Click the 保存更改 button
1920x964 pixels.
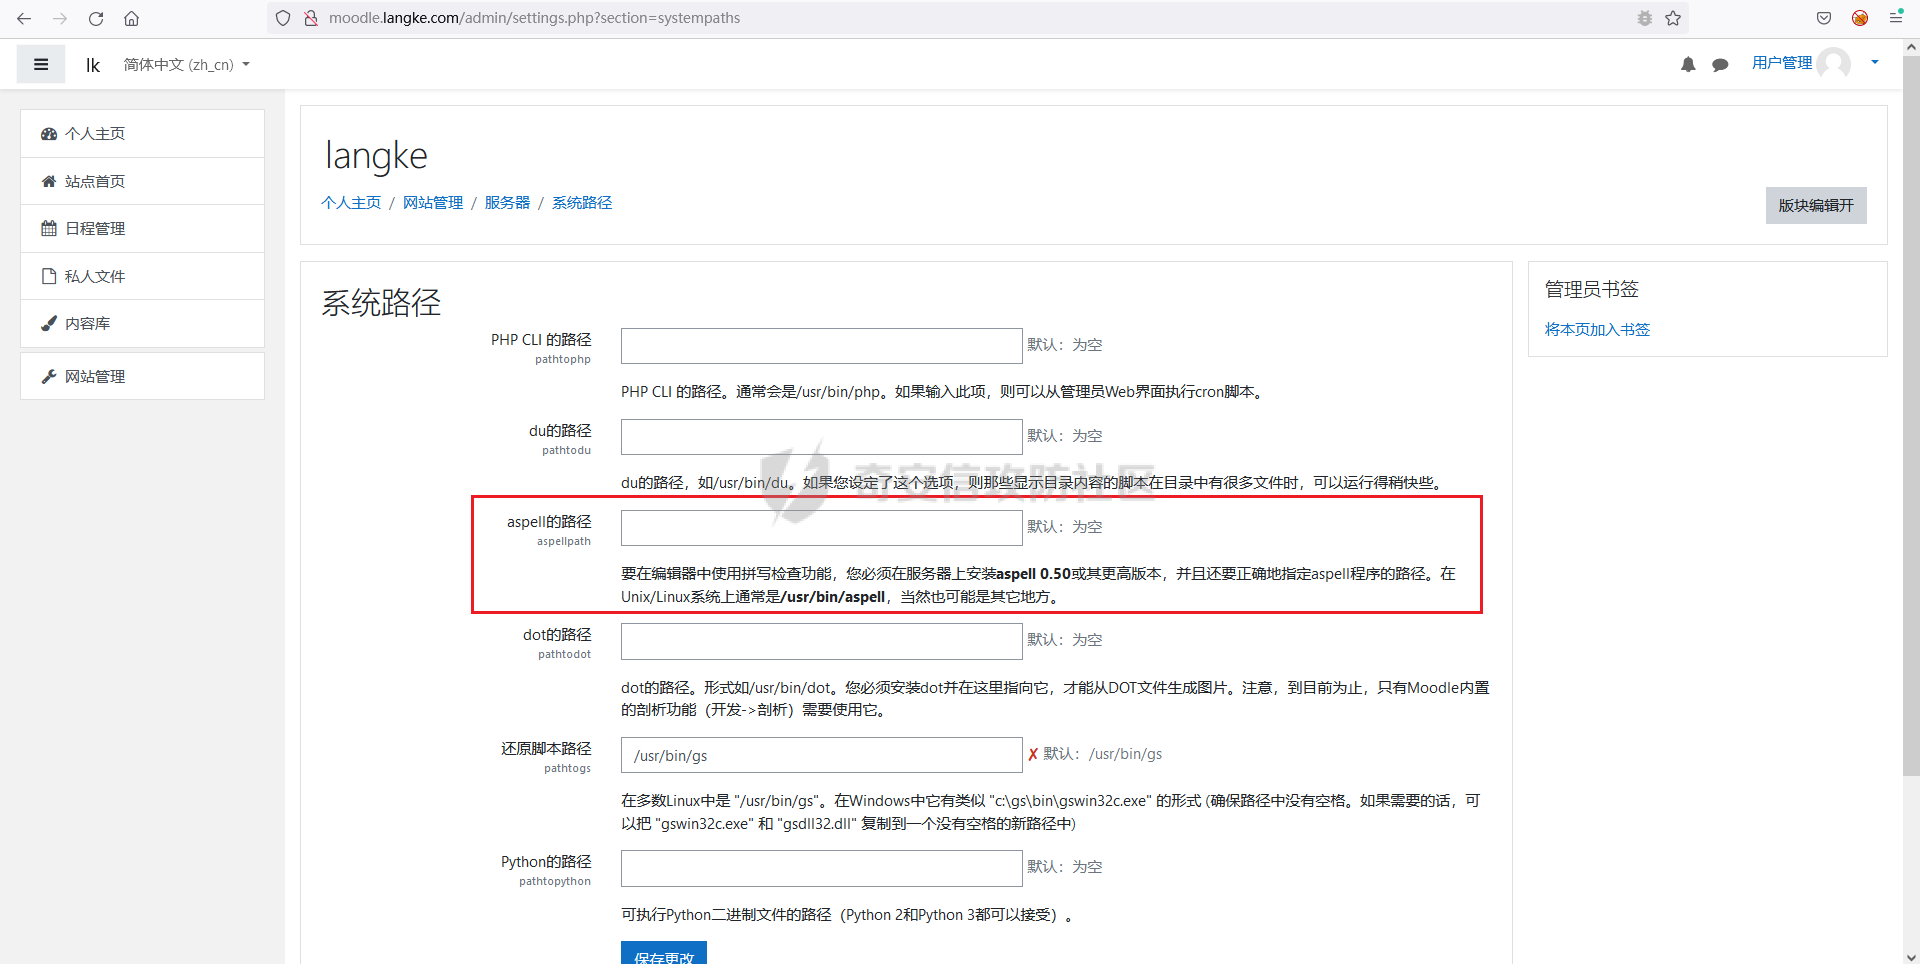point(663,954)
